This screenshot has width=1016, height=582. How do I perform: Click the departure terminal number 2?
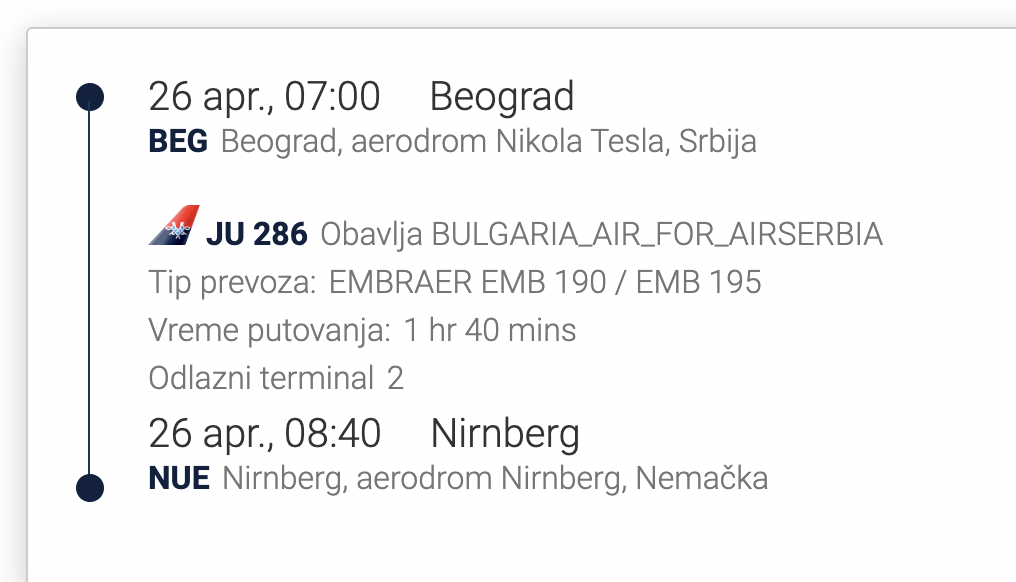(396, 378)
